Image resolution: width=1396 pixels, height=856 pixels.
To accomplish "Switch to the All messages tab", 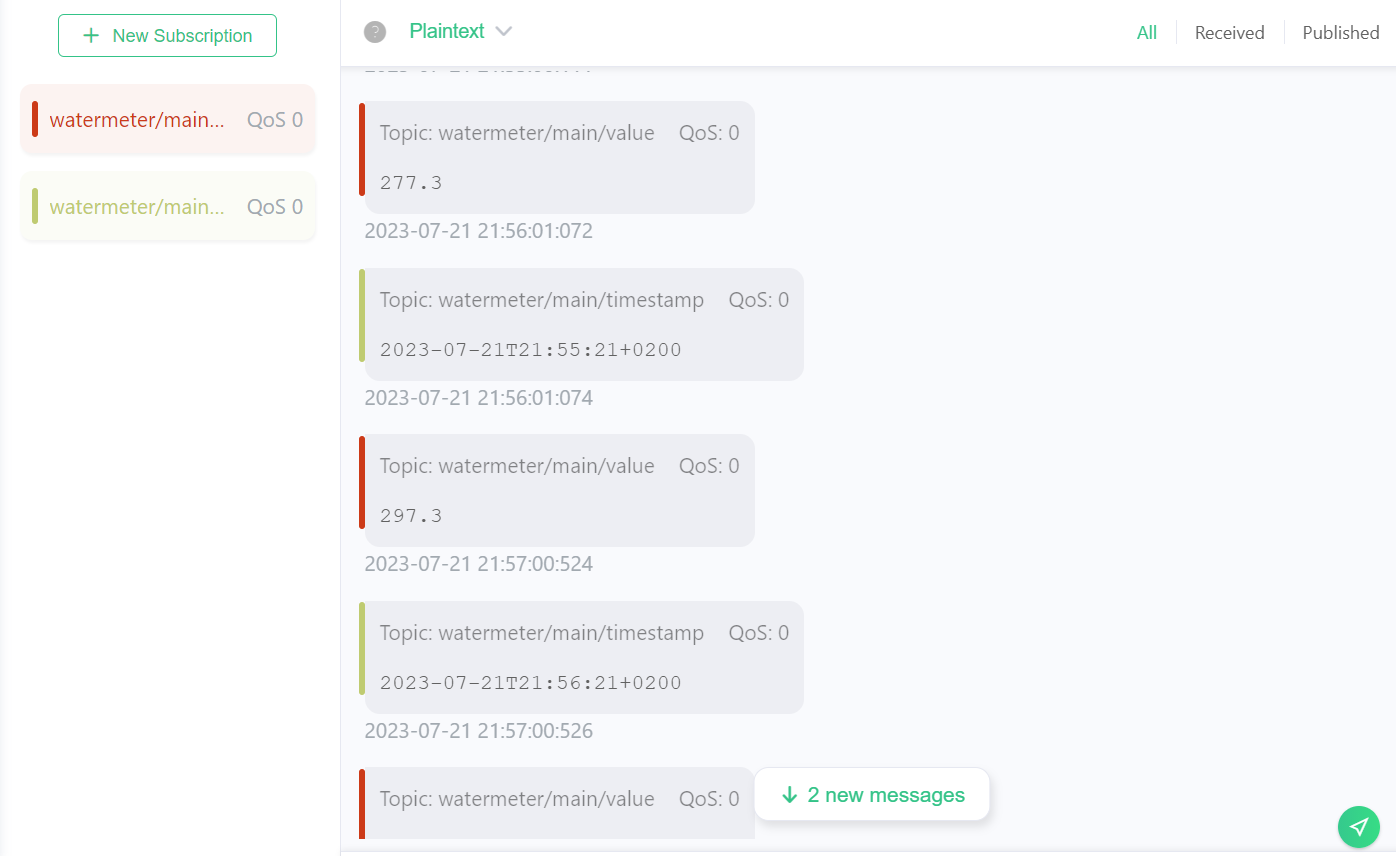I will click(1146, 33).
